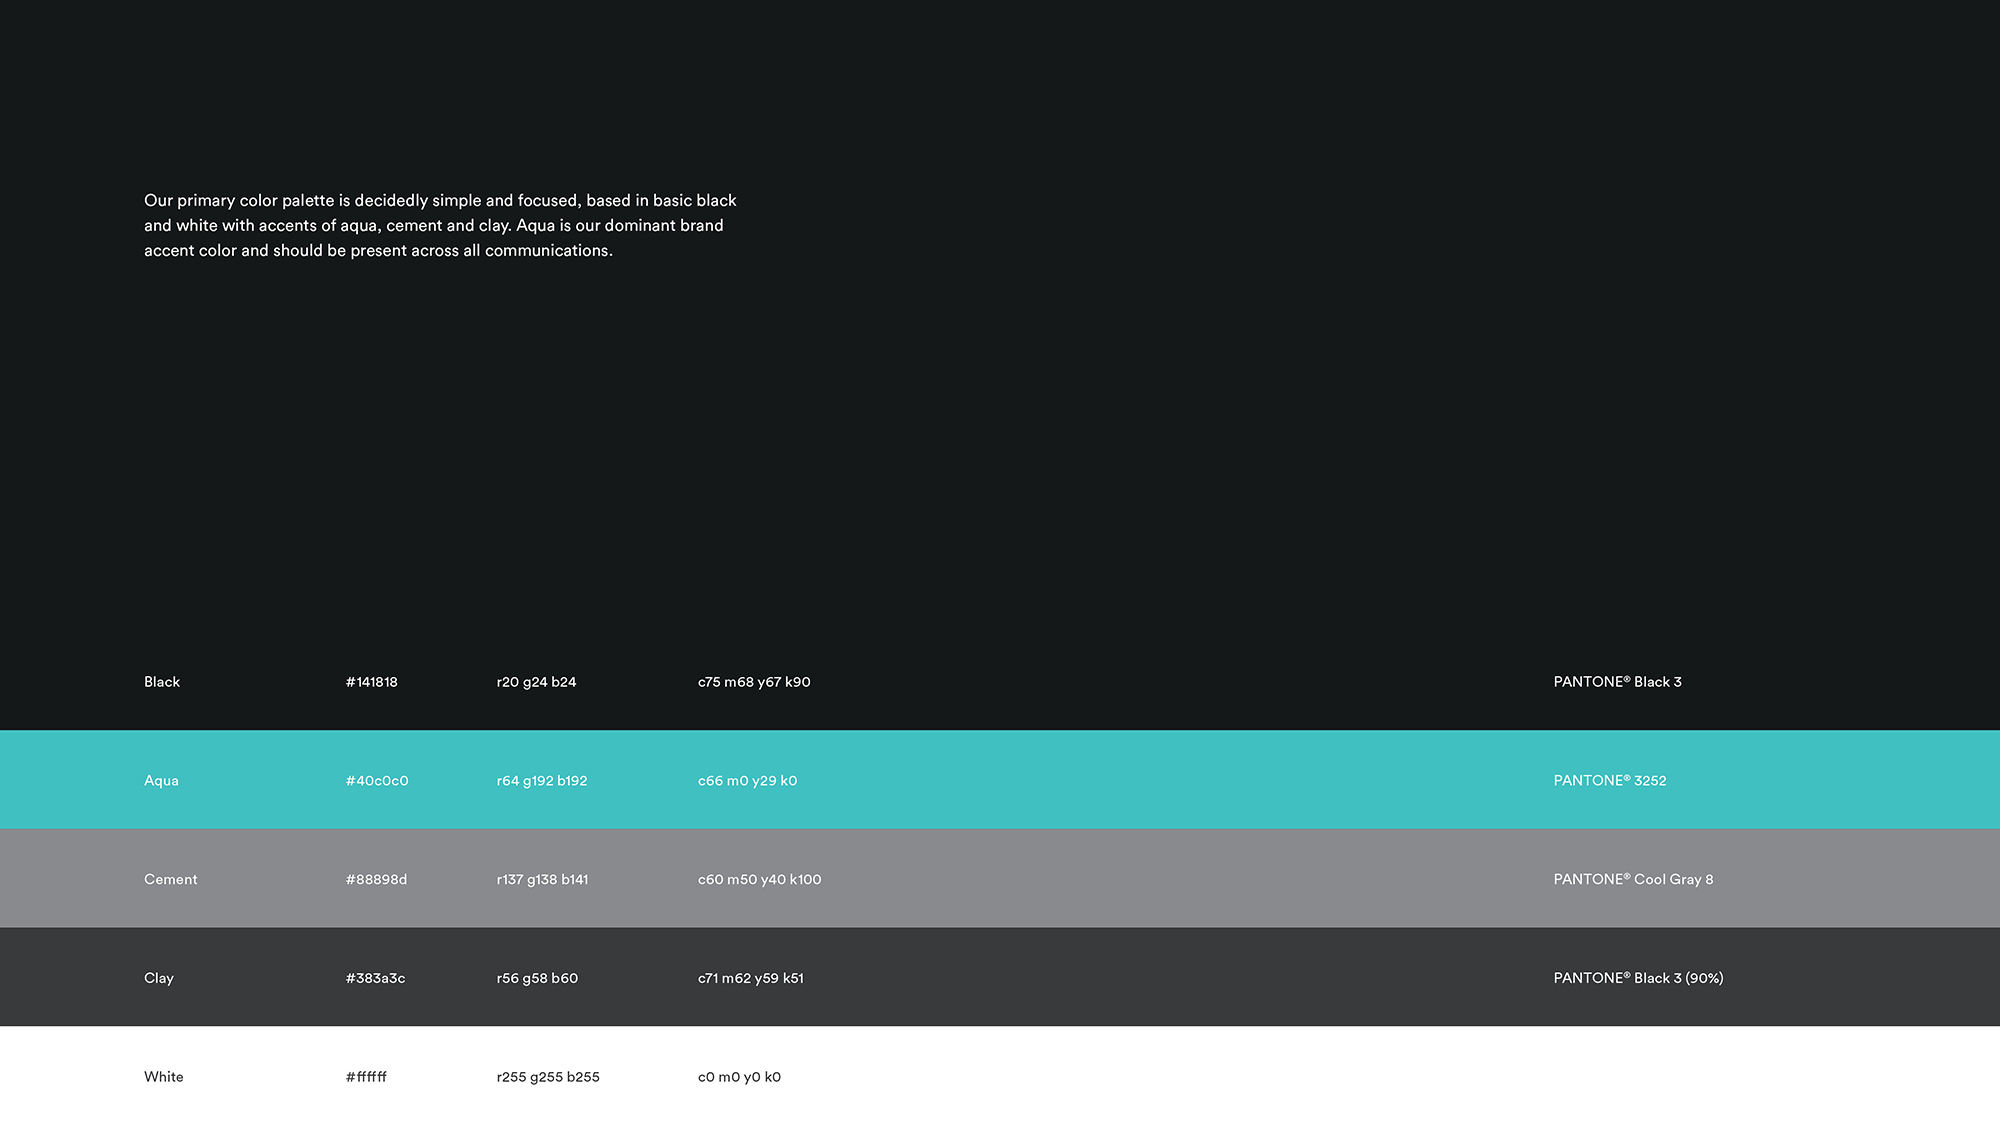Click the c60 m50 y40 k100 CMYK value
The image size is (2000, 1125).
(x=759, y=880)
